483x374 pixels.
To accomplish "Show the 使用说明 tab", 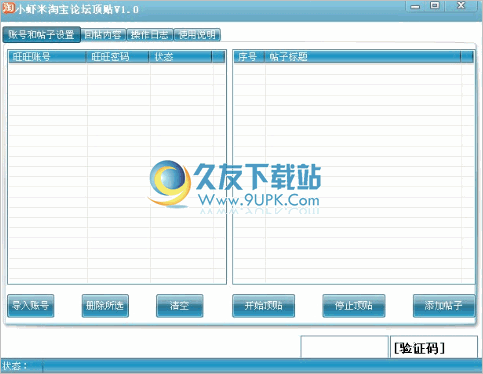I will 197,35.
